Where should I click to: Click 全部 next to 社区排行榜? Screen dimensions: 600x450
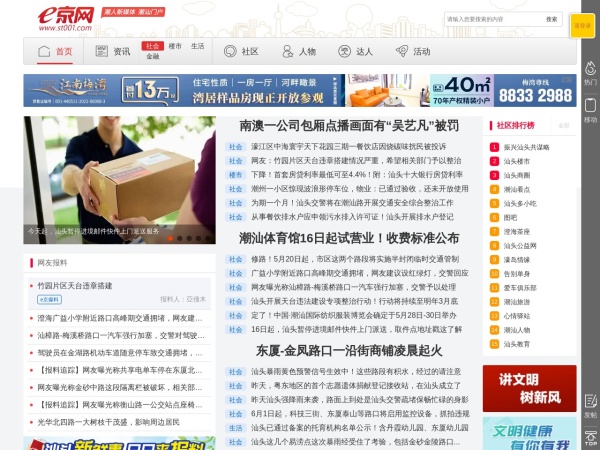click(563, 126)
